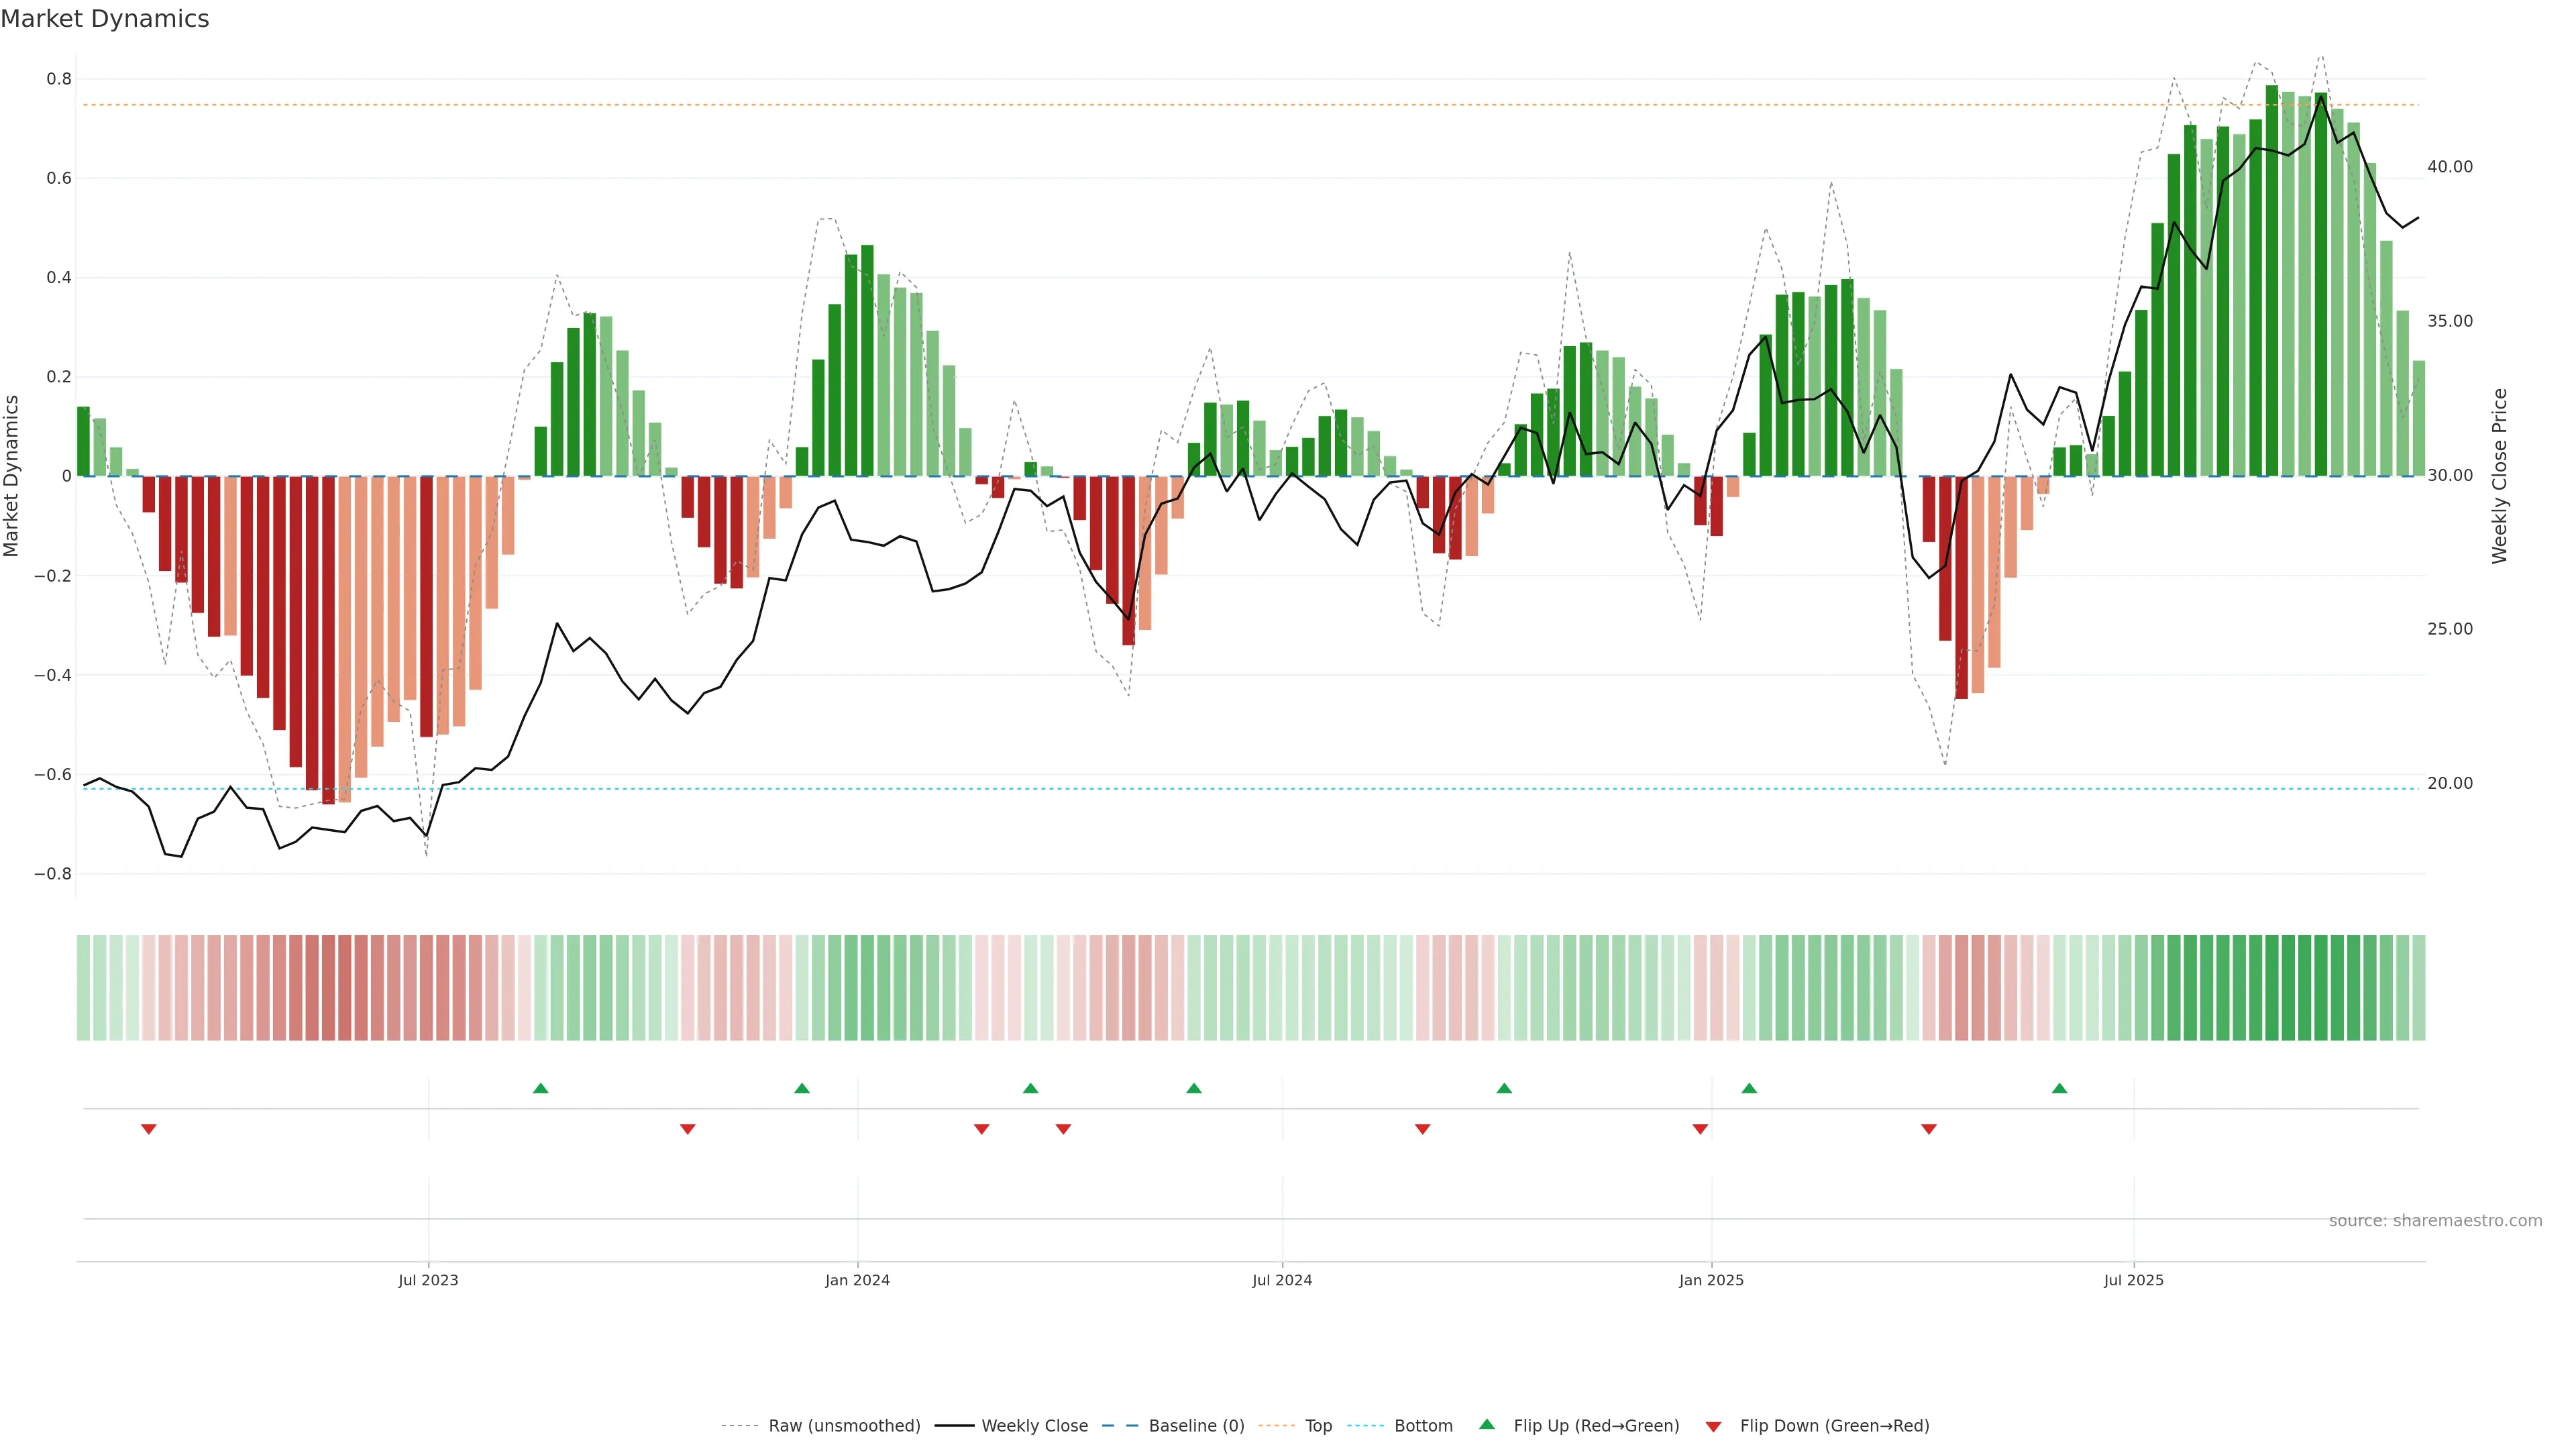Click the source: sharemaestro.com text
Screen dimensions: 2576x1449
coord(2435,1221)
